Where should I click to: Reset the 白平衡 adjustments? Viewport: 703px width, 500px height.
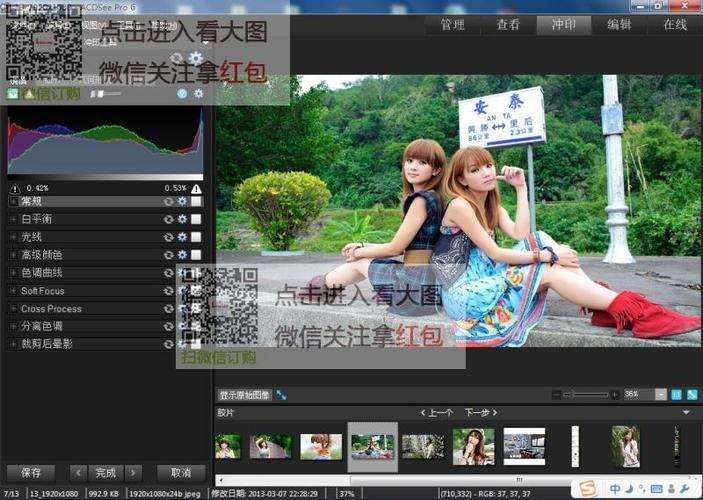pyautogui.click(x=169, y=219)
